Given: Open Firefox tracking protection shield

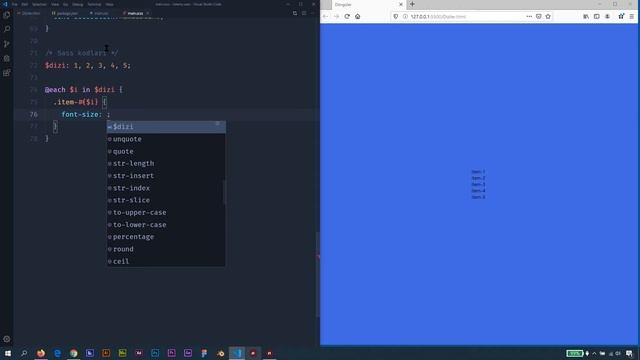Looking at the screenshot, I should 396,16.
